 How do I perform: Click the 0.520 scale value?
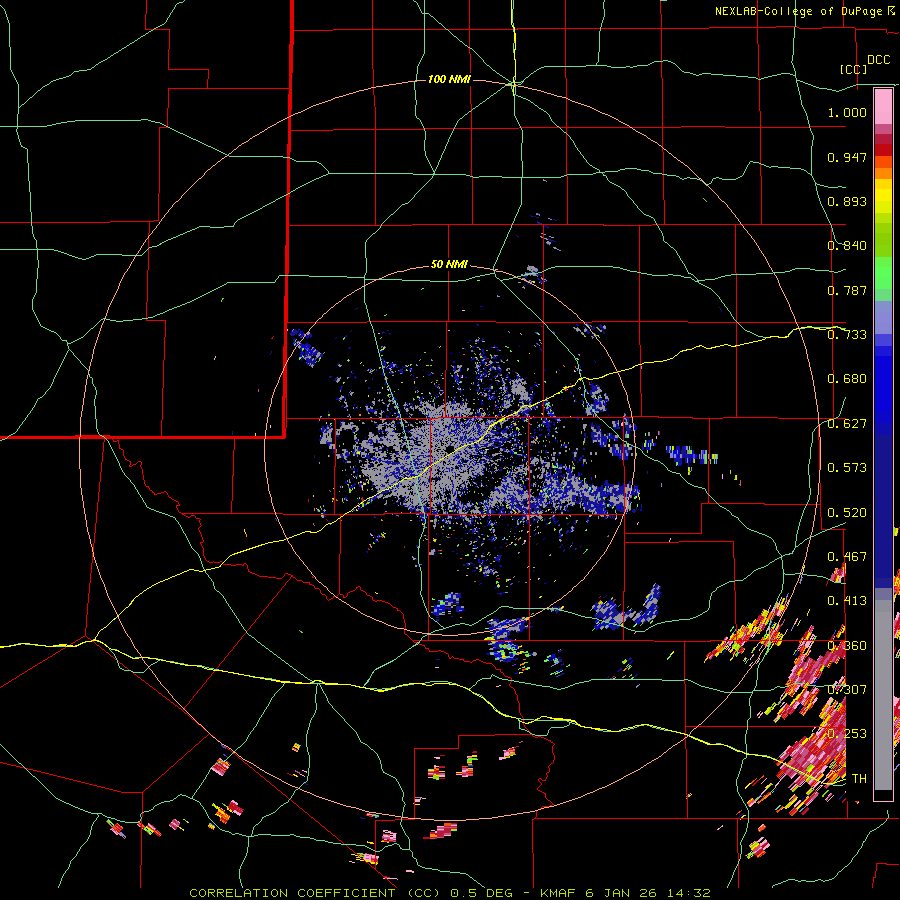(847, 513)
